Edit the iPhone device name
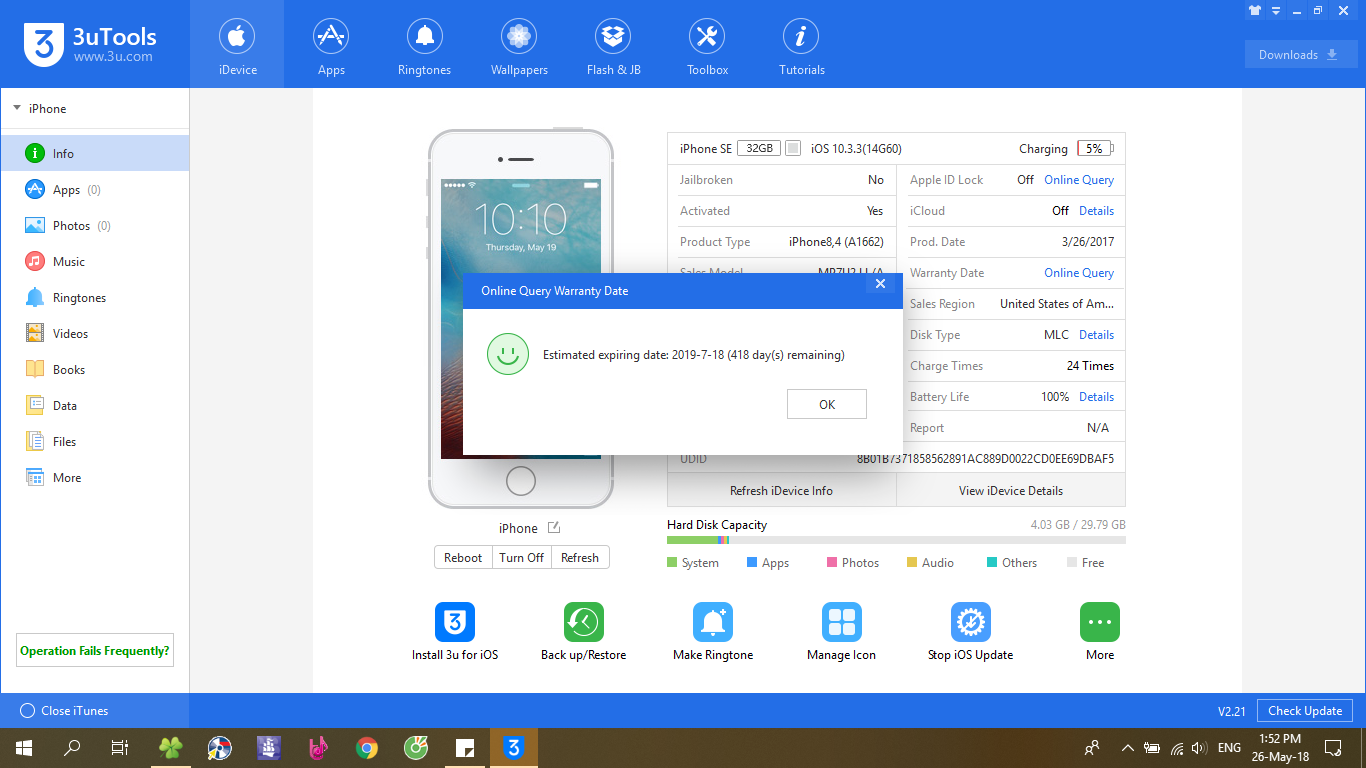 pos(554,528)
